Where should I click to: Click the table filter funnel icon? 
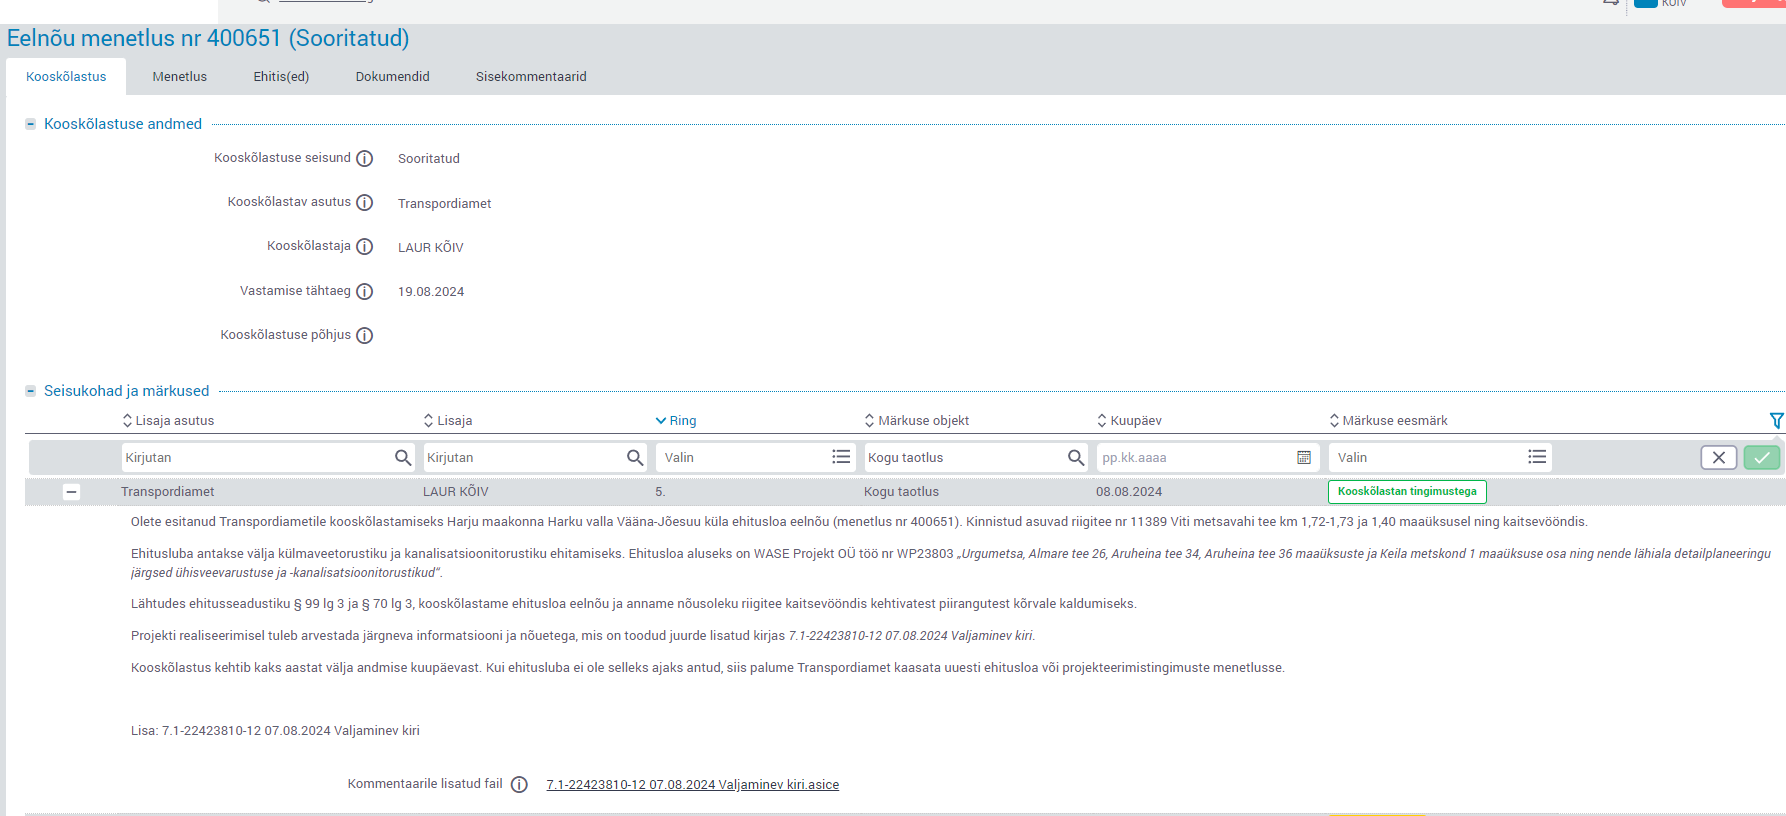tap(1776, 421)
